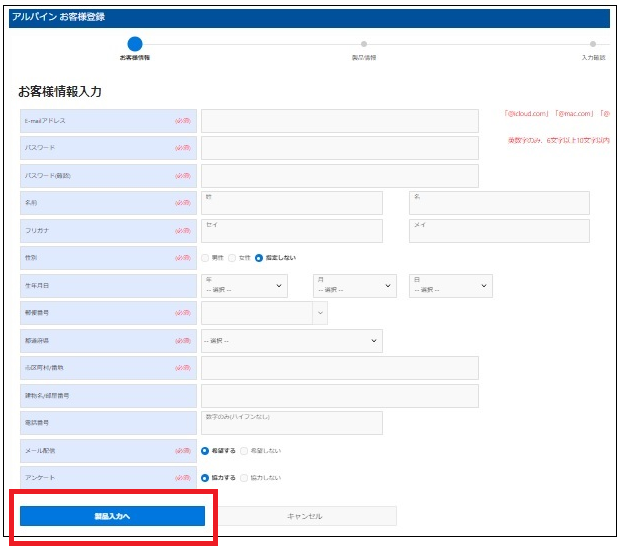This screenshot has height=551, width=622.
Task: Choose 女性 gender radio button
Action: pos(233,258)
